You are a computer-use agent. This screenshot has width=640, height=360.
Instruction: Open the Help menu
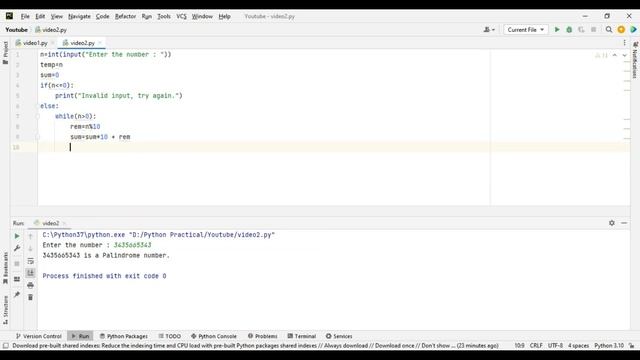click(224, 16)
